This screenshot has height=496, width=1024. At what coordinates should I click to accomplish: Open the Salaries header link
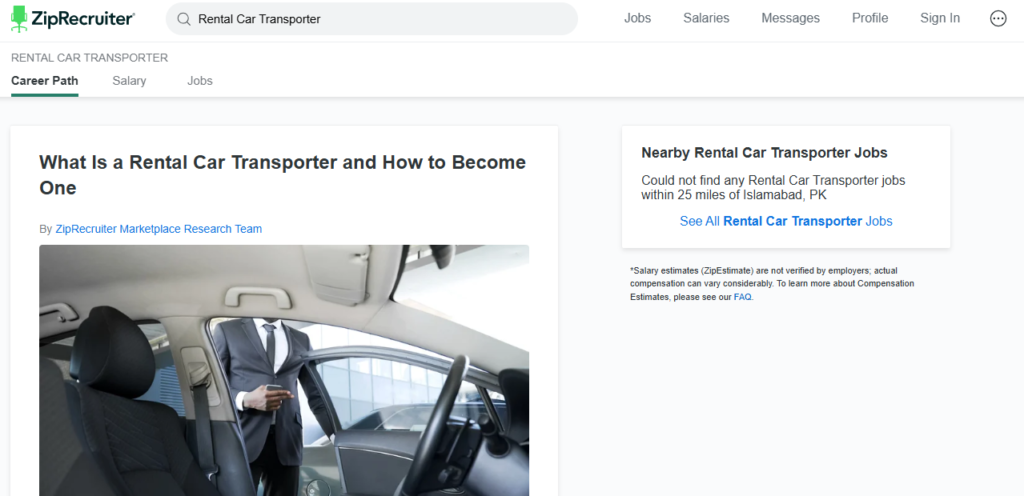pyautogui.click(x=706, y=18)
